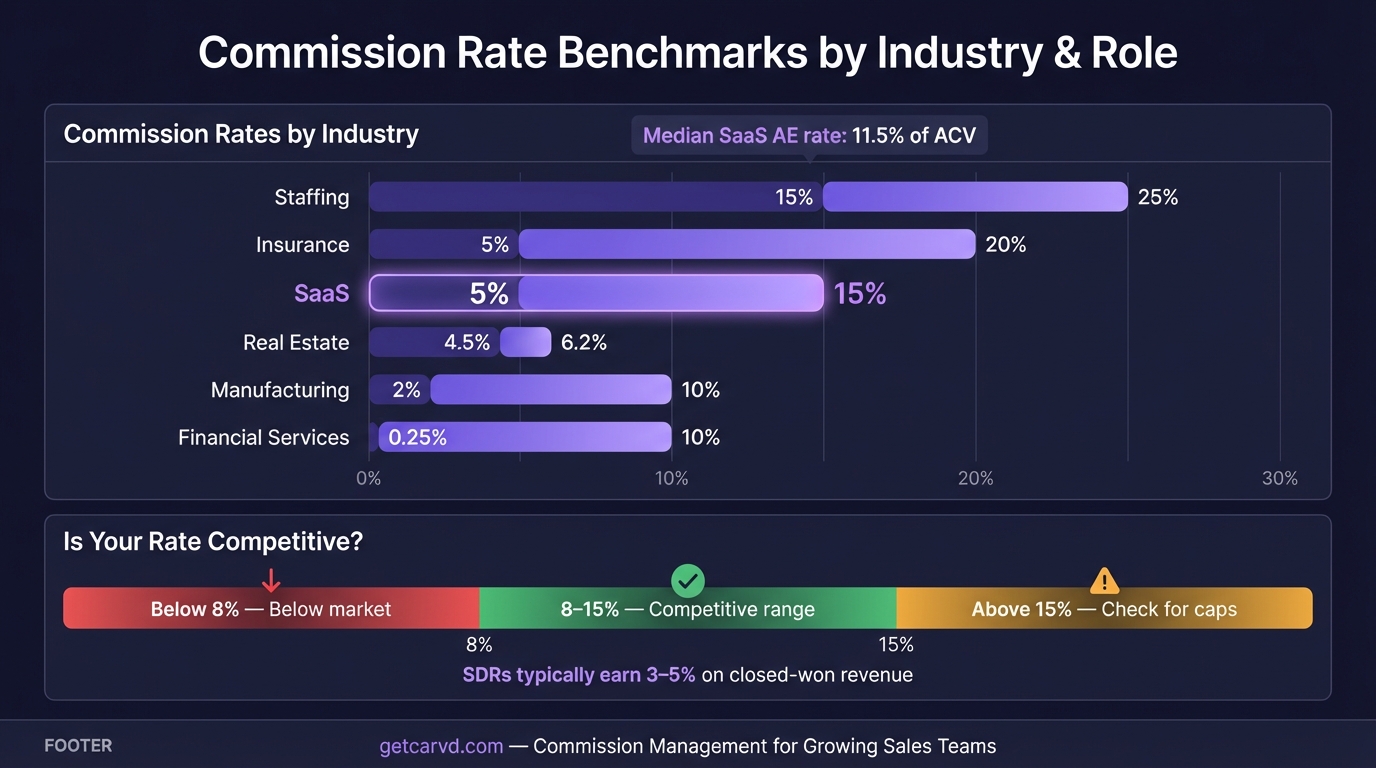Click the Insurance commission bar
The image size is (1376, 768).
click(670, 243)
